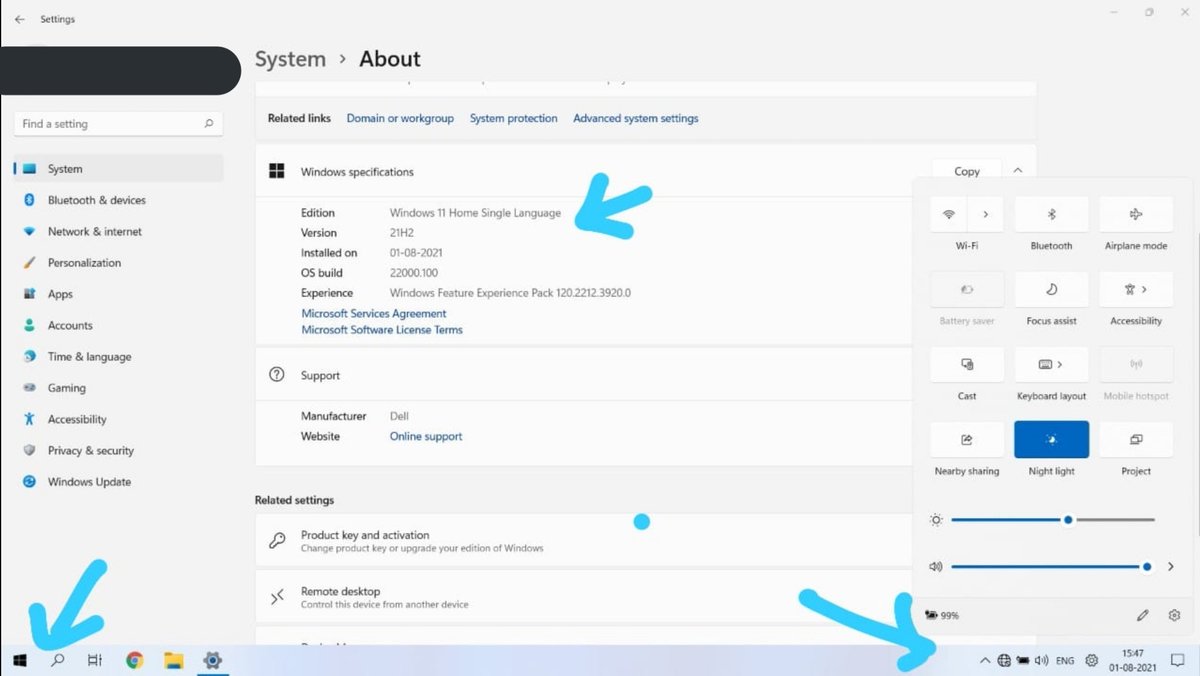1200x676 pixels.
Task: Open Bluetooth & devices category
Action: [119, 200]
